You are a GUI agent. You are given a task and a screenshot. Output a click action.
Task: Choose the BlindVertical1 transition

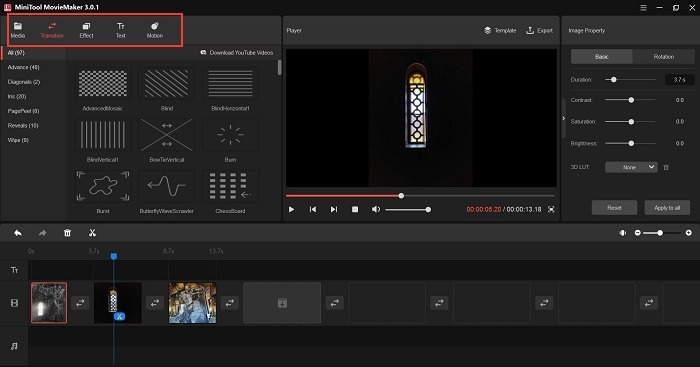pyautogui.click(x=103, y=135)
